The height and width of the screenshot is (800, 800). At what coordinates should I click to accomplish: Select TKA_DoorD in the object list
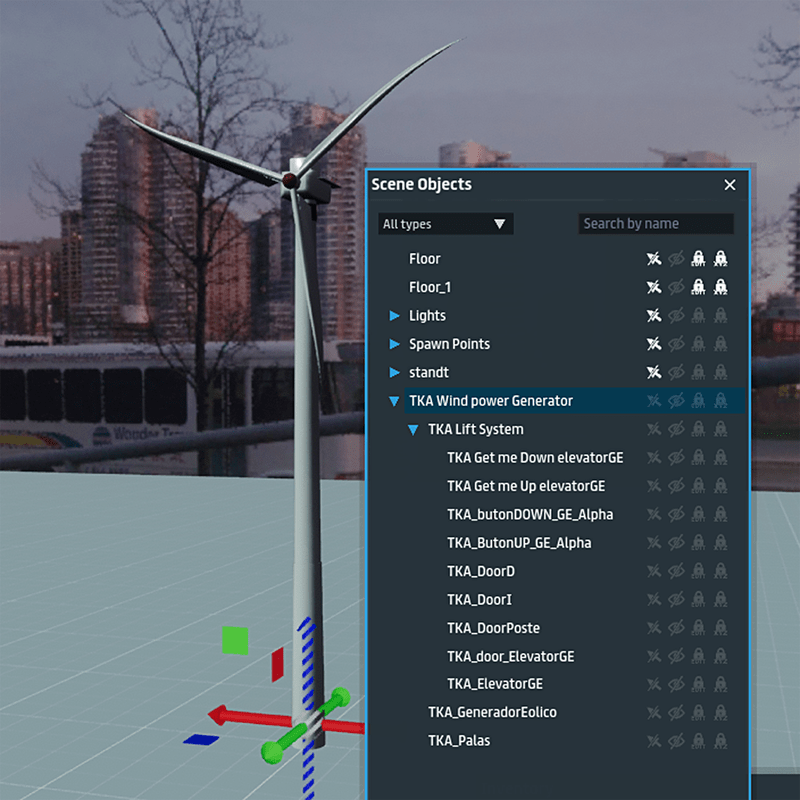click(x=481, y=572)
